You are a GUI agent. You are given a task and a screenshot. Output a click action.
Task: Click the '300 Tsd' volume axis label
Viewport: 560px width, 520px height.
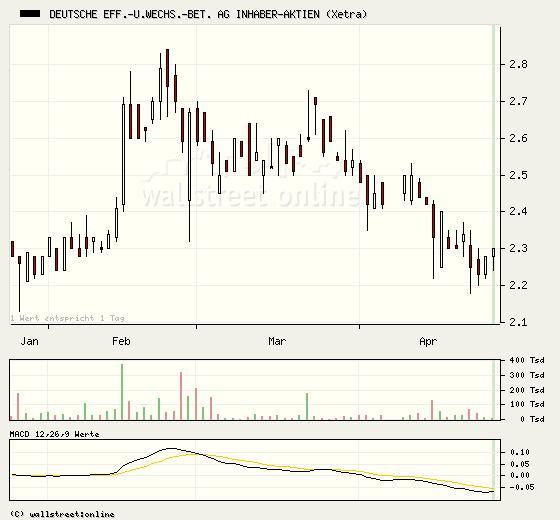click(x=527, y=375)
